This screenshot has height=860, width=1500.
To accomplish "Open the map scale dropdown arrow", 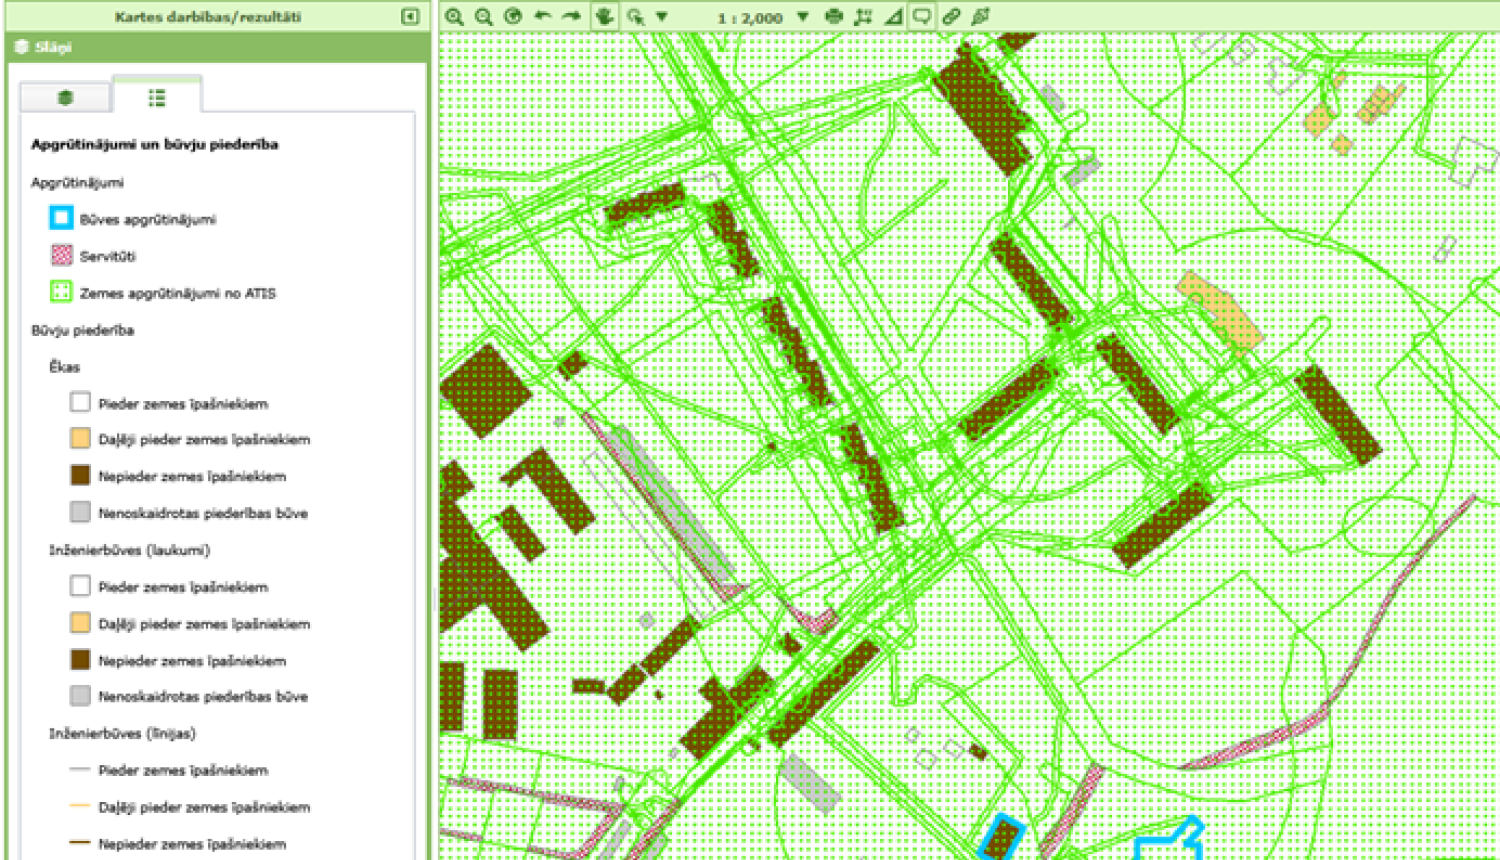I will (802, 17).
